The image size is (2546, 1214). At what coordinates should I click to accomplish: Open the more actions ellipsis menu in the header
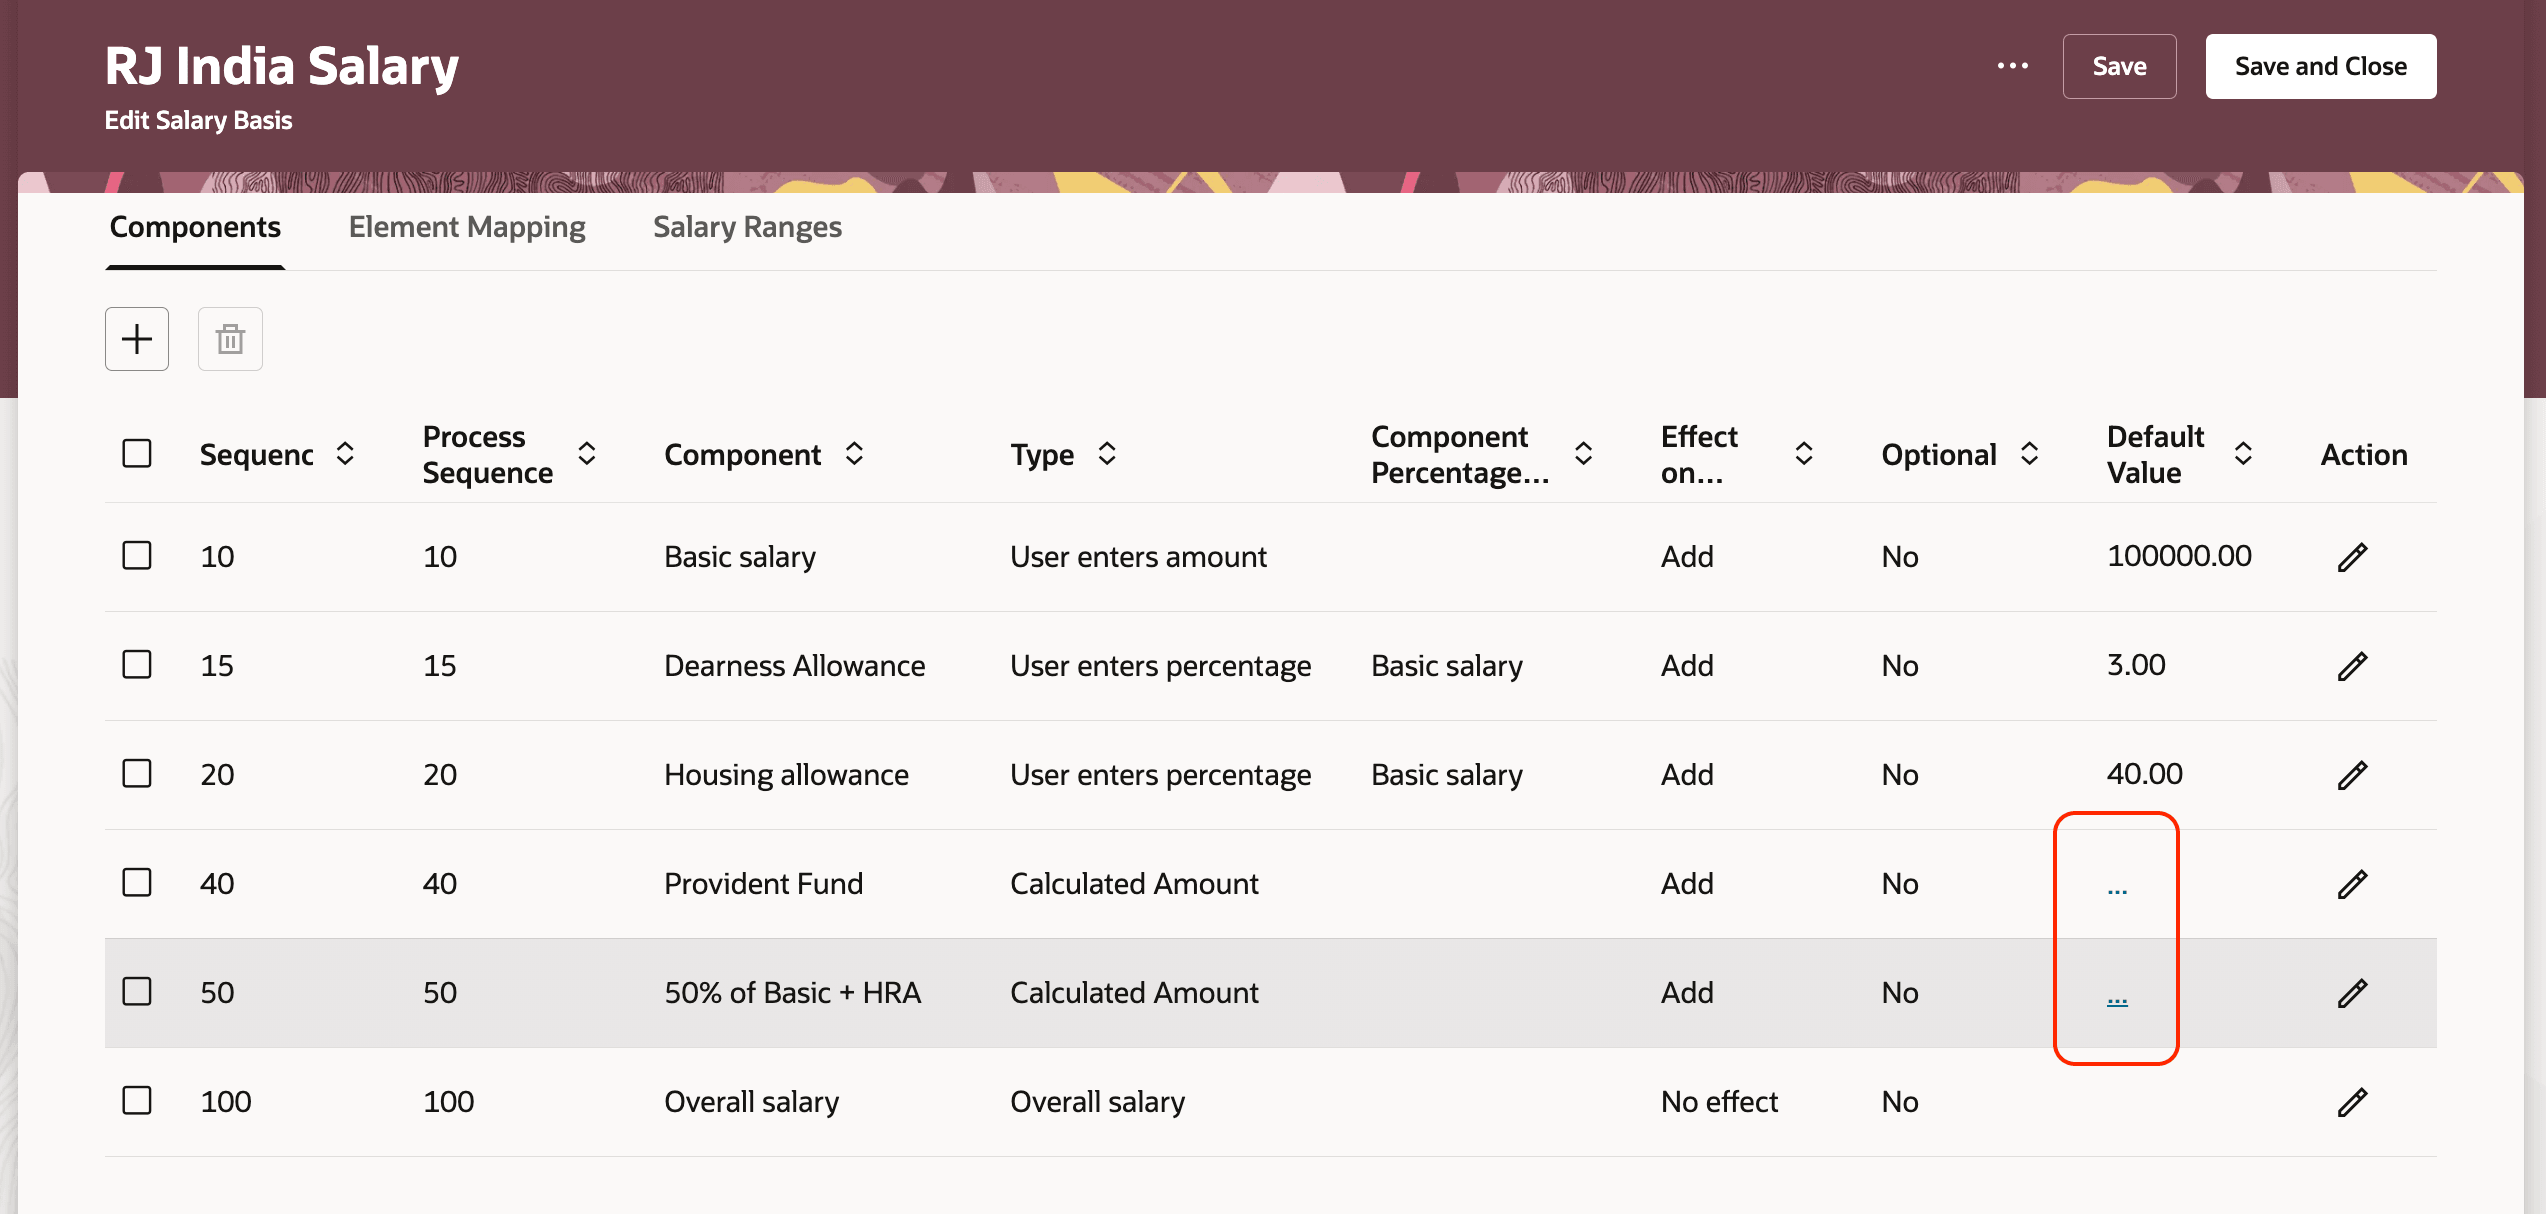click(2011, 64)
